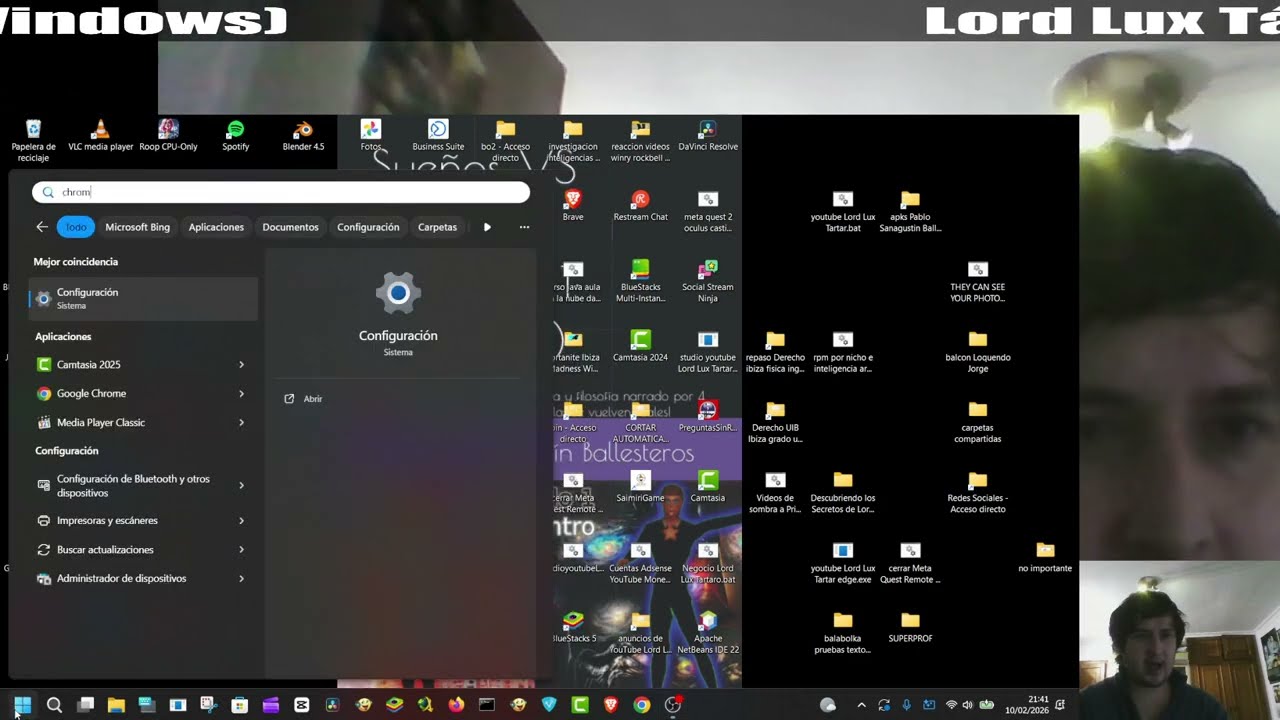1280x720 pixels.
Task: Switch to Configuración filter tab
Action: click(368, 227)
